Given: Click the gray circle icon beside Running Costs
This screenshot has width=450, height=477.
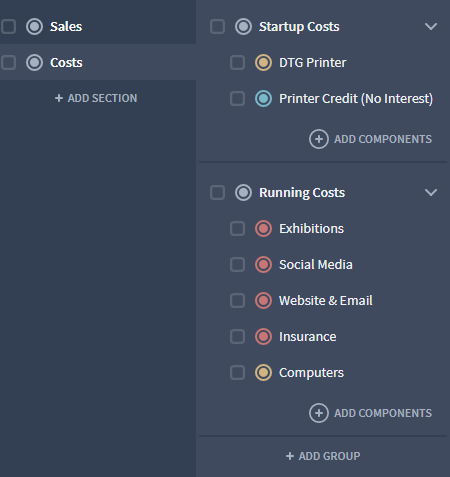Looking at the screenshot, I should (243, 193).
